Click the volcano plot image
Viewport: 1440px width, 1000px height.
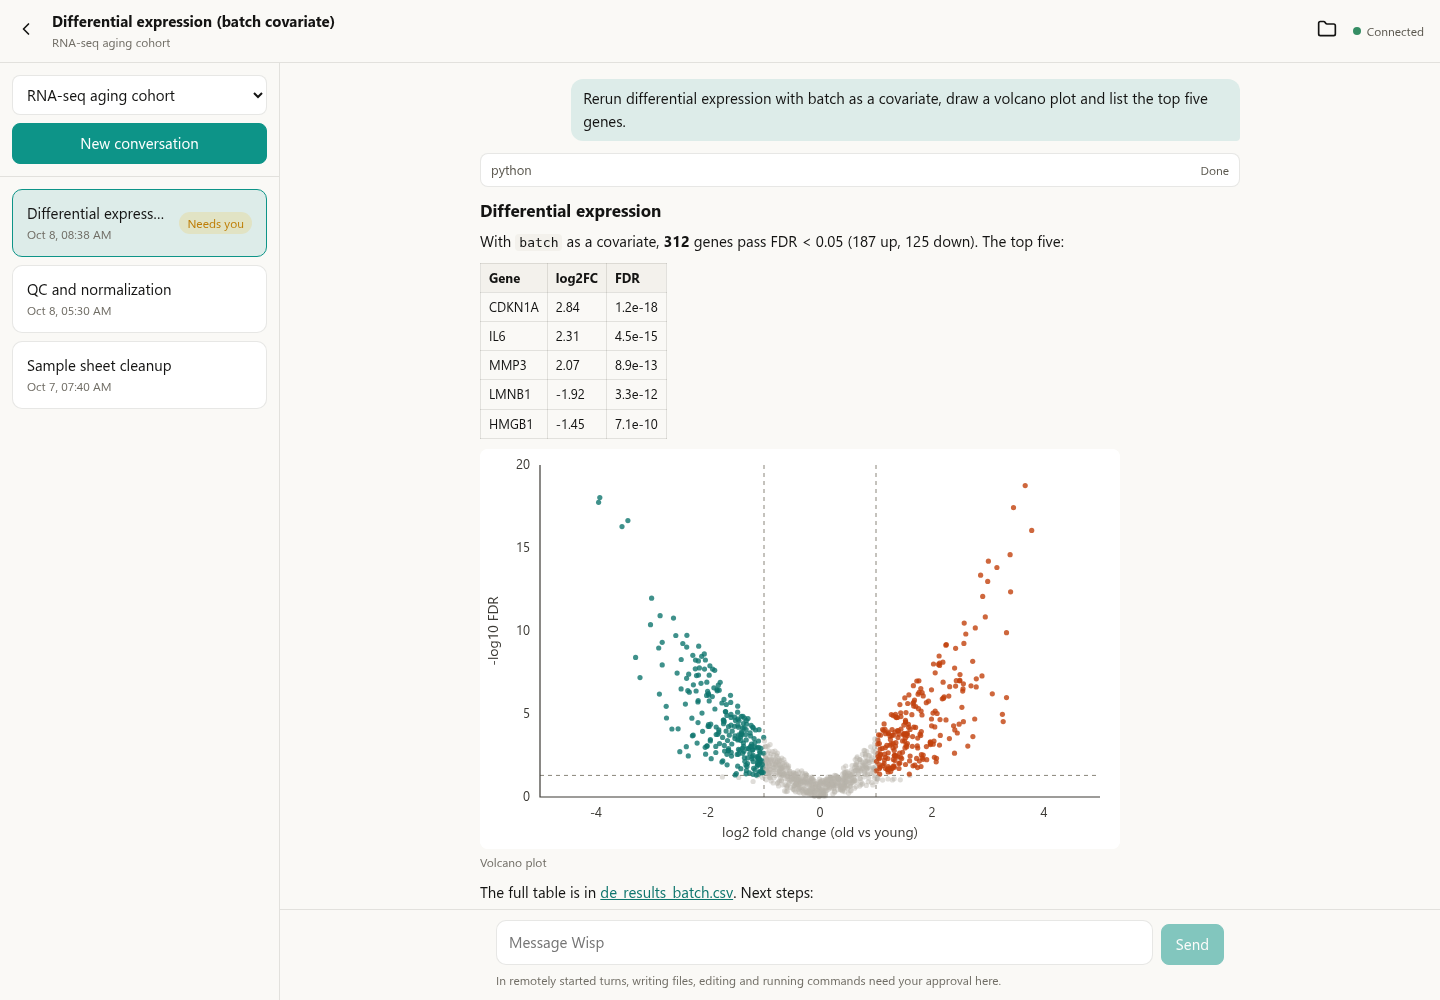point(800,649)
